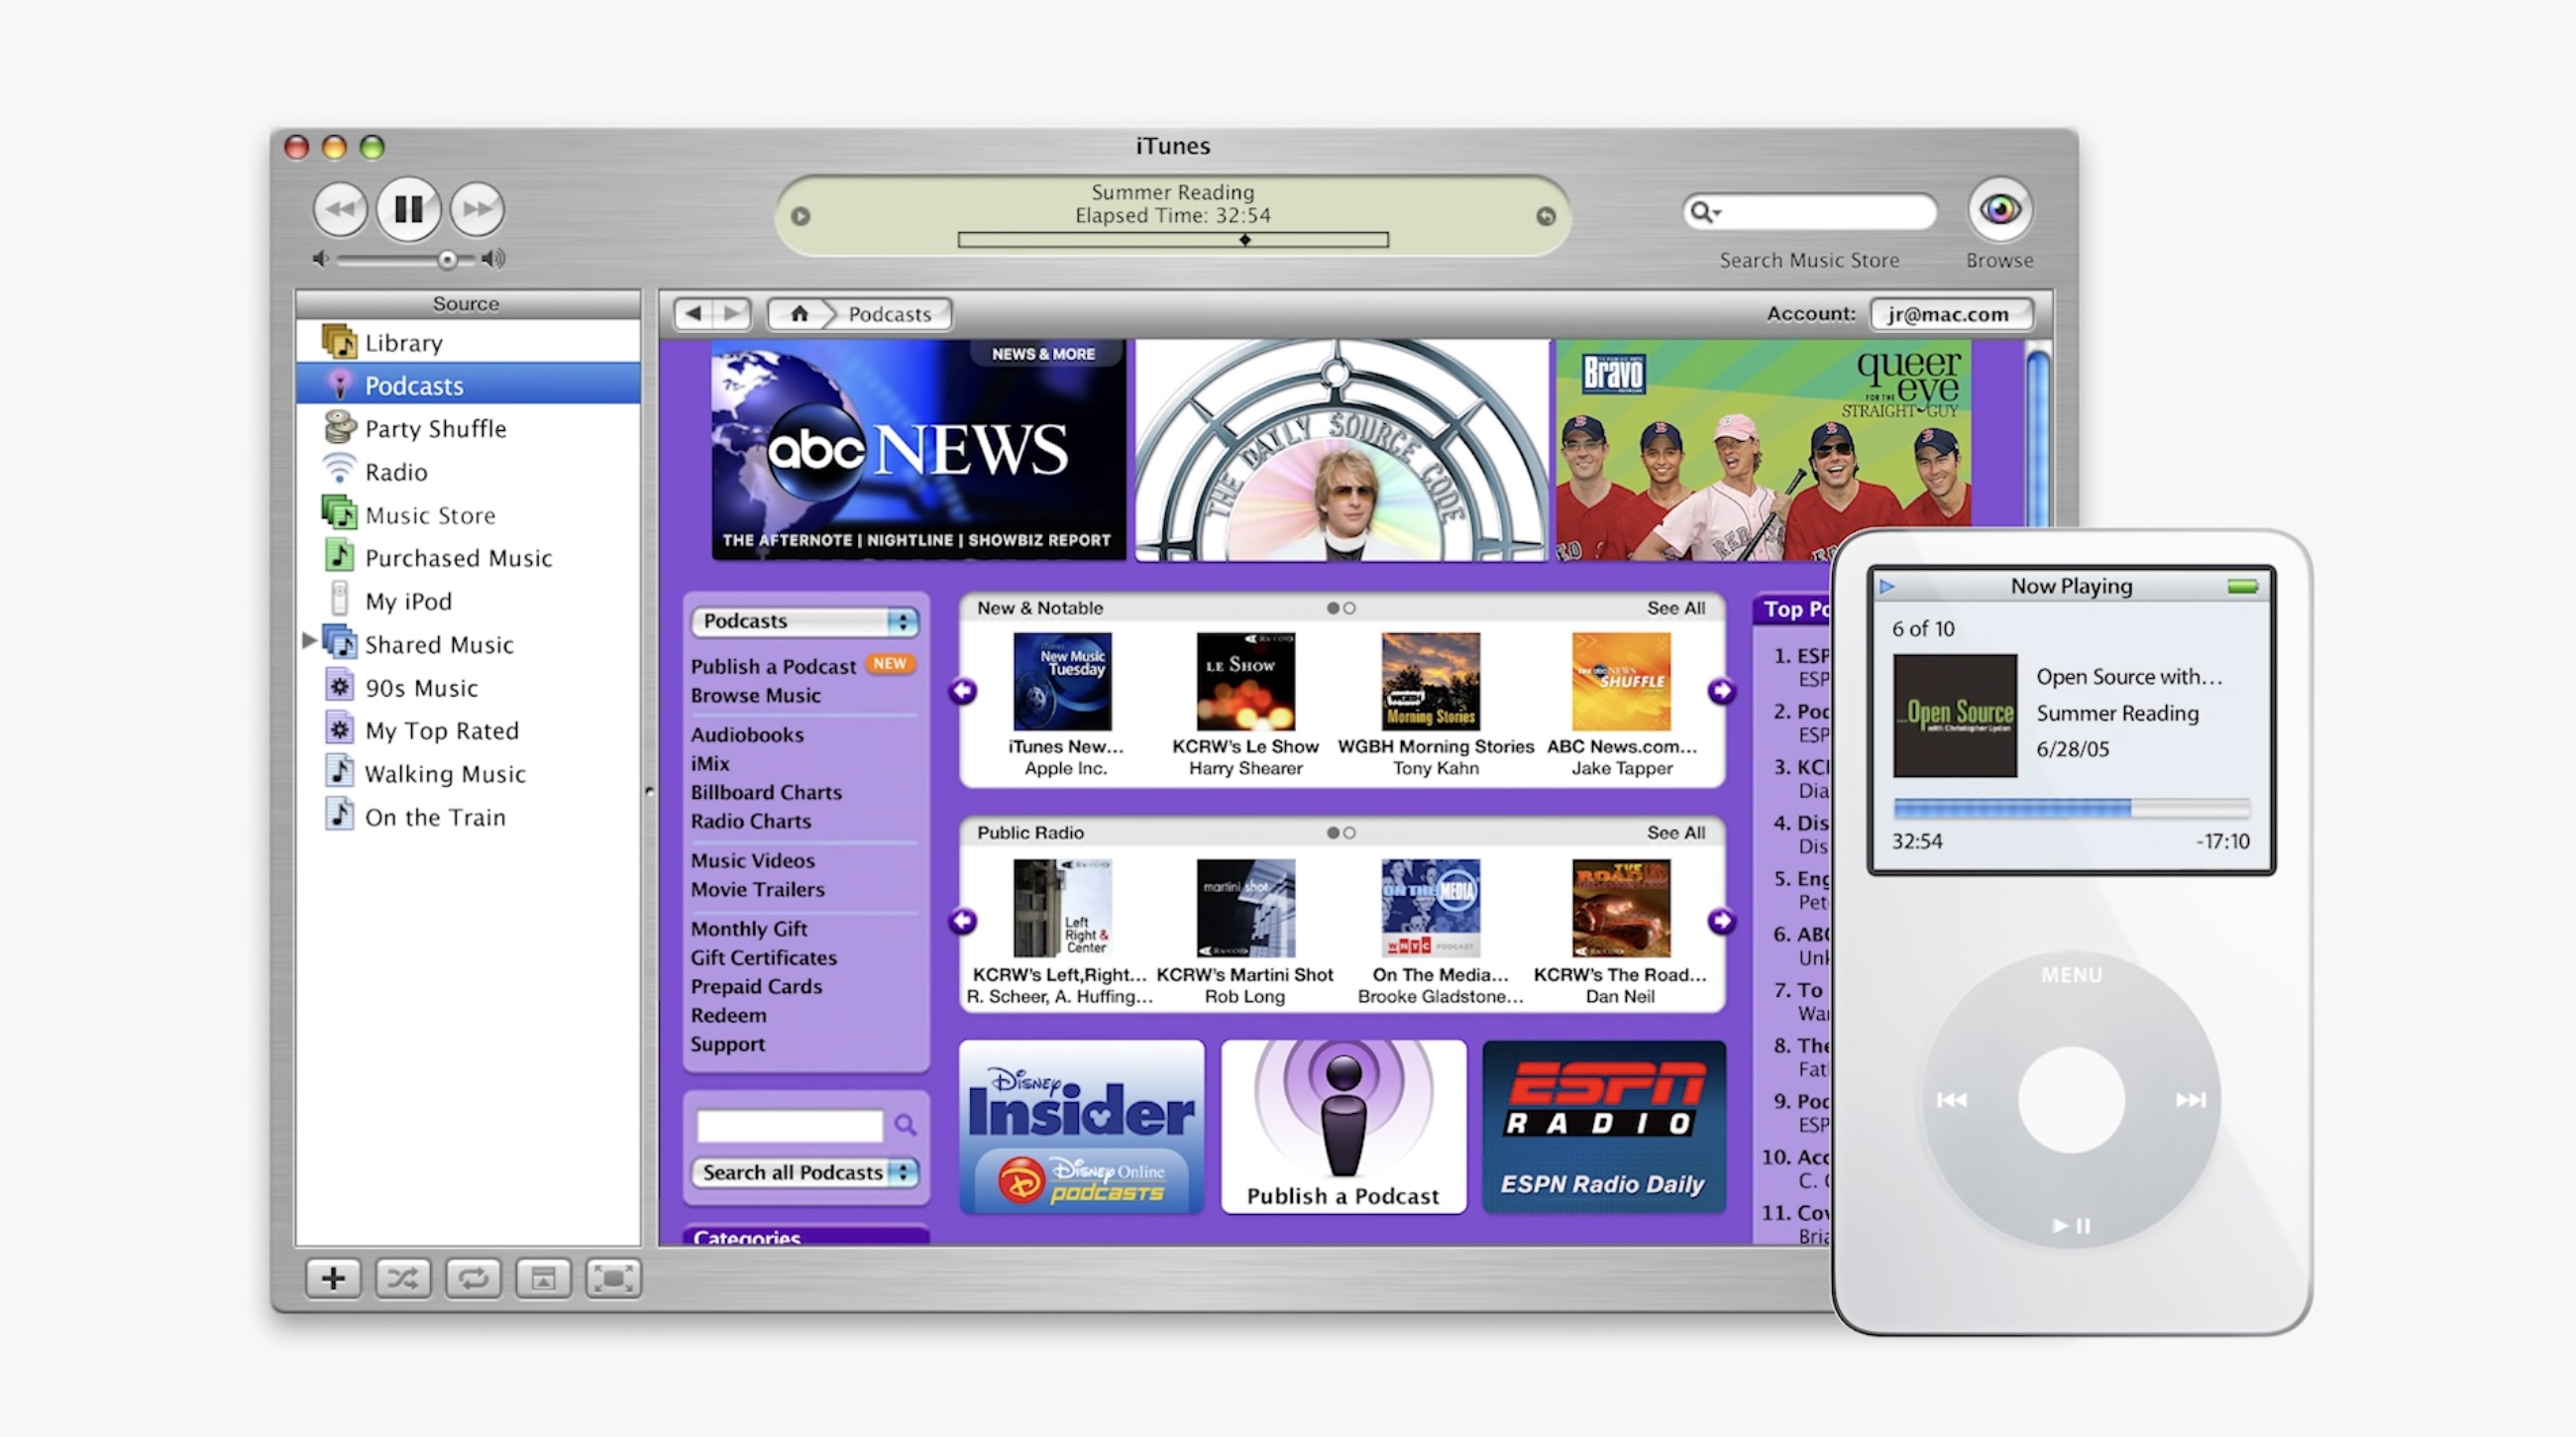The height and width of the screenshot is (1437, 2576).
Task: Click the Search Music Store input field
Action: (1810, 209)
